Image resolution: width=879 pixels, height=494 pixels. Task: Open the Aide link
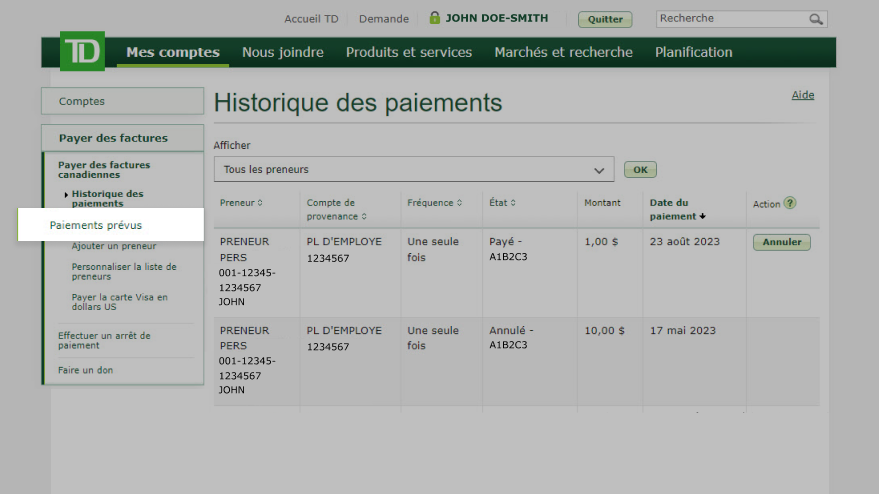803,95
